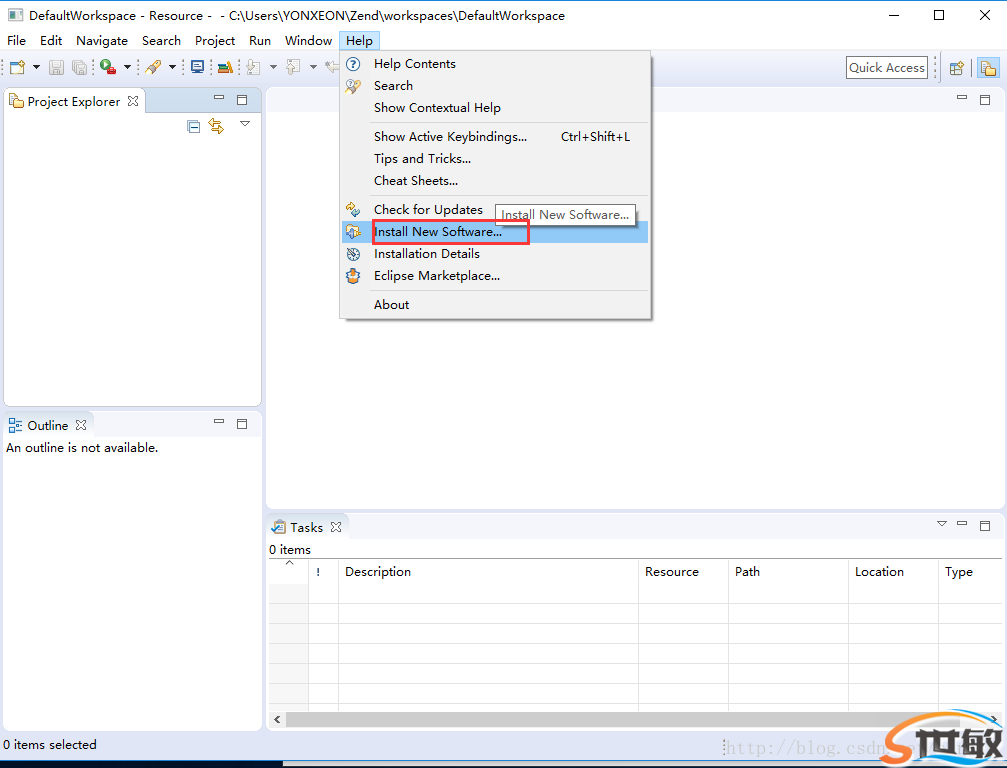Open the Edit menu

[x=51, y=40]
